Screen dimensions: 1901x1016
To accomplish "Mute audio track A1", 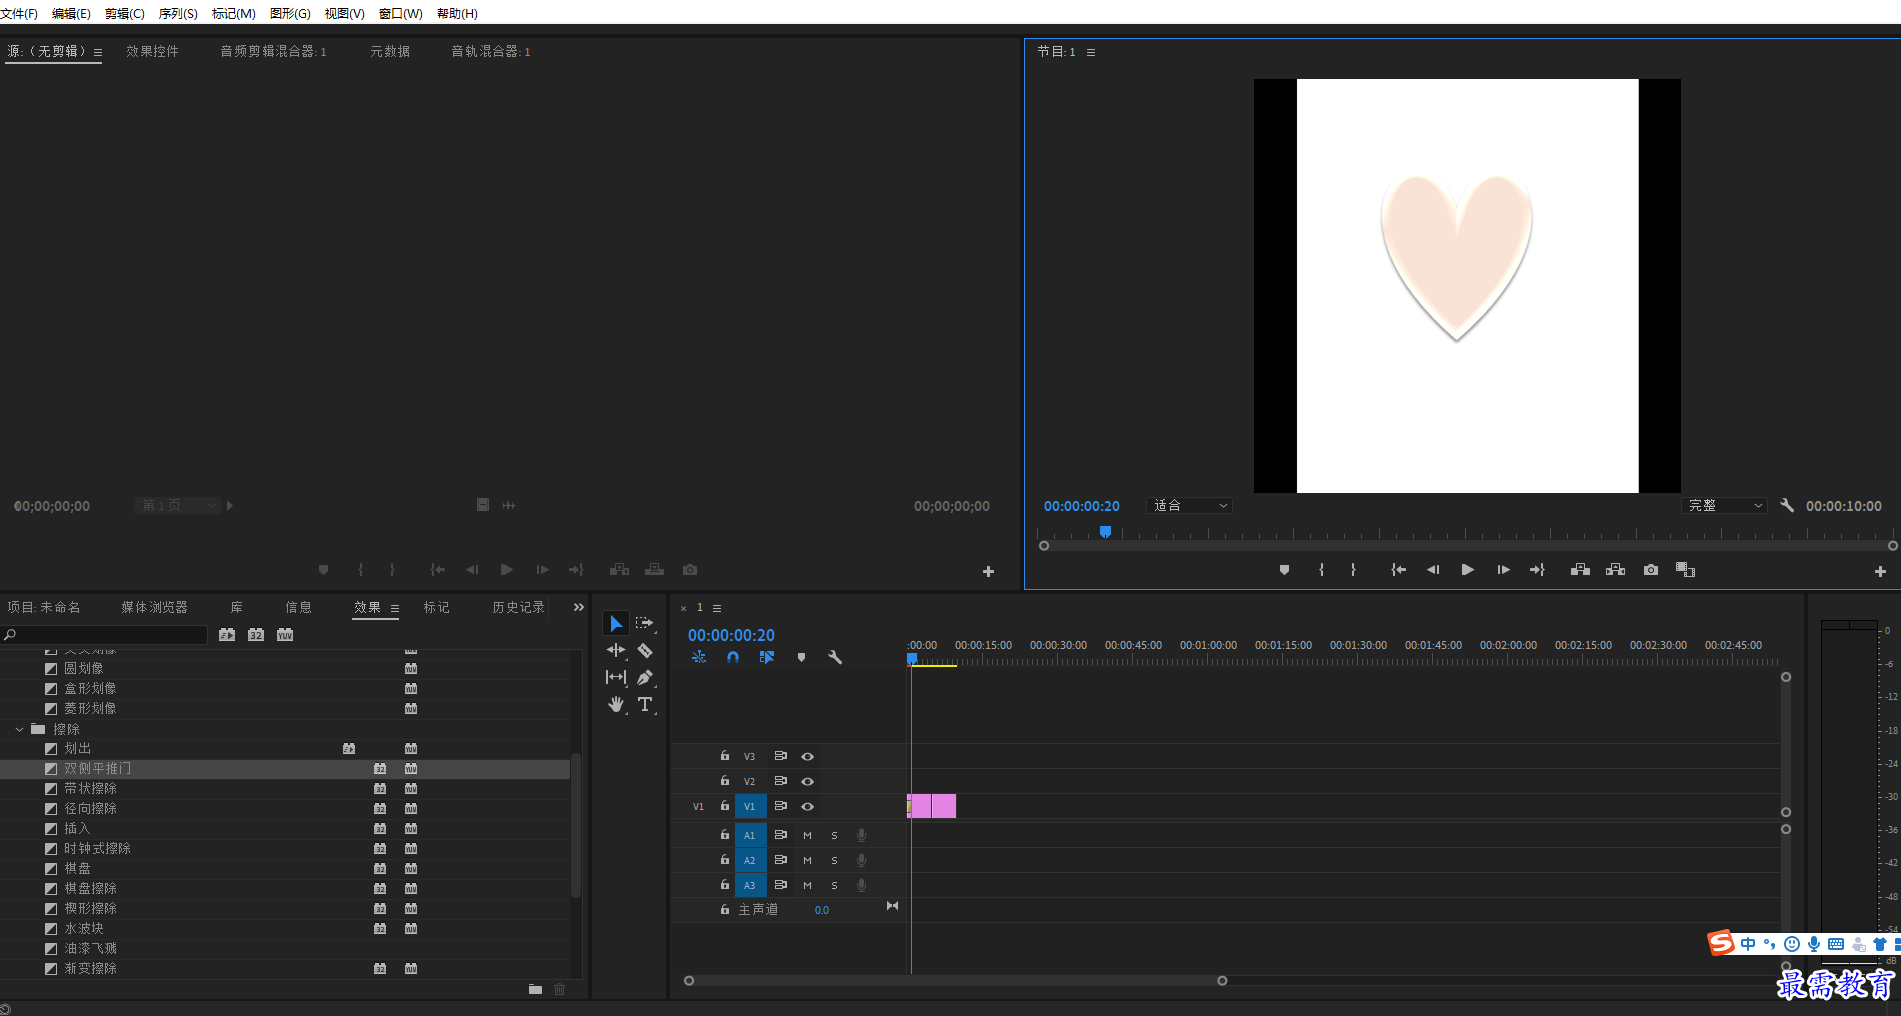I will [x=807, y=835].
